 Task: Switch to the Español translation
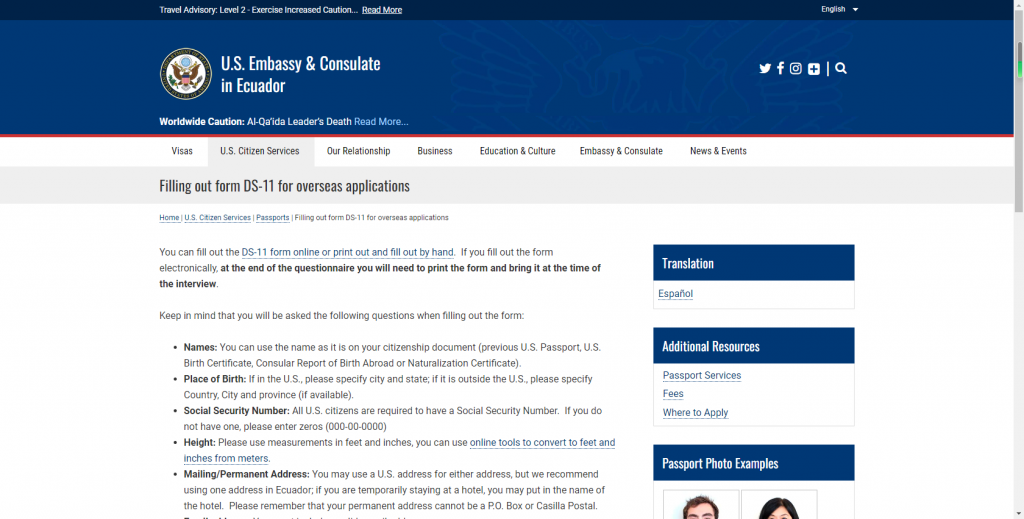point(675,294)
